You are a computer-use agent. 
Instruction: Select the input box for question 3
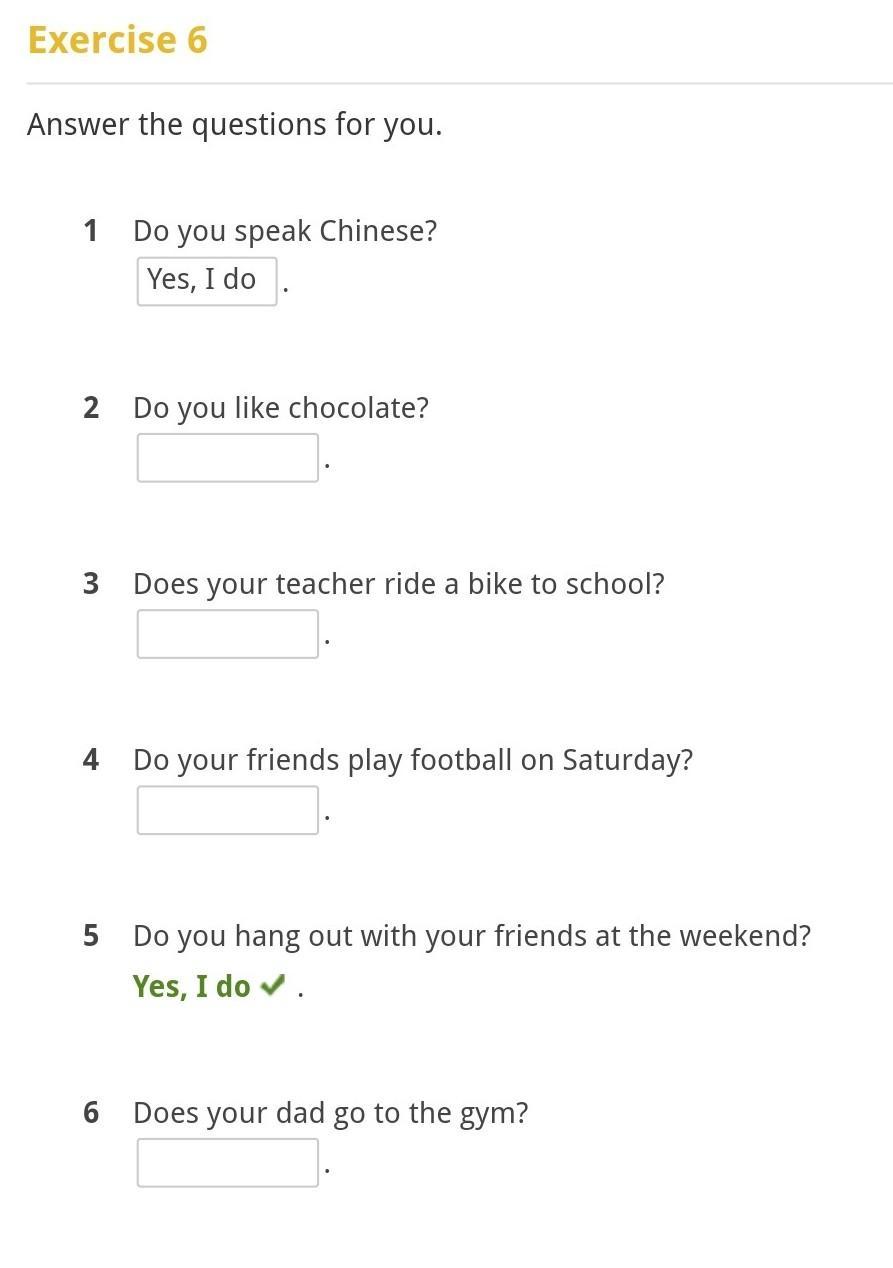click(x=228, y=634)
